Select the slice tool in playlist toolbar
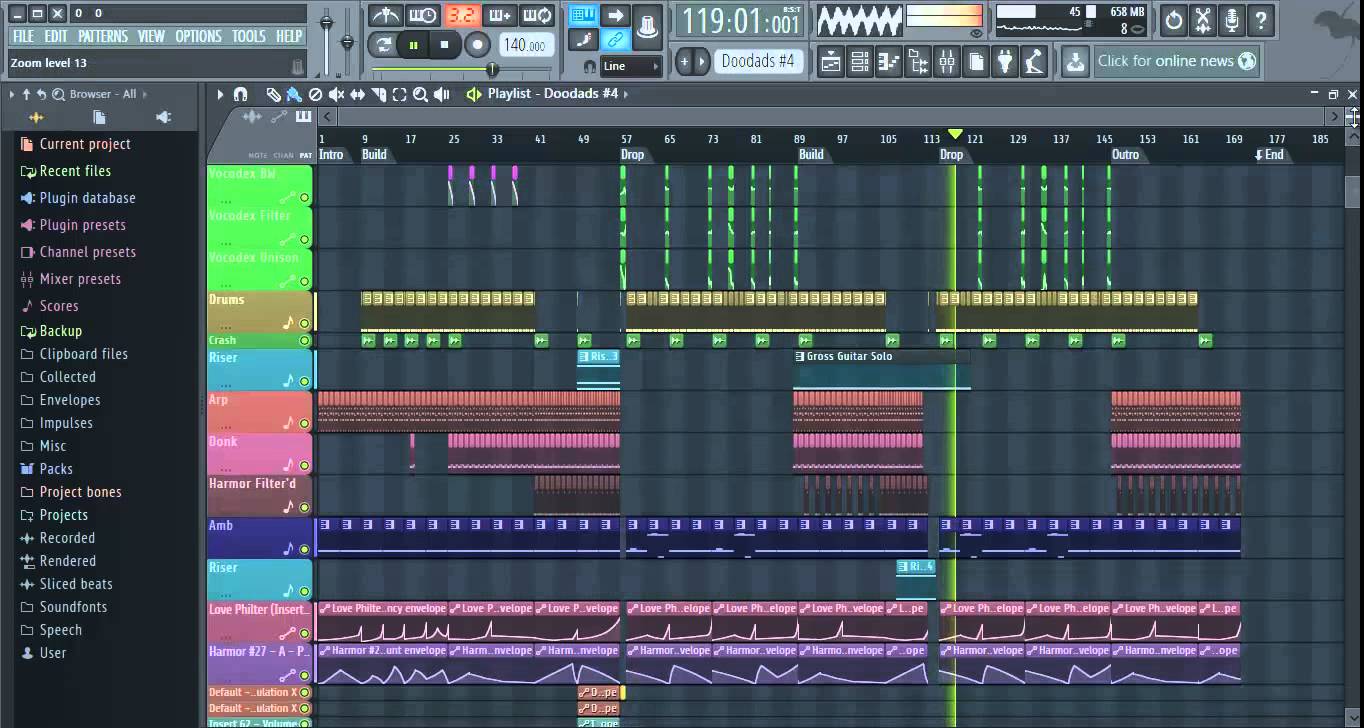Image resolution: width=1364 pixels, height=728 pixels. [378, 94]
